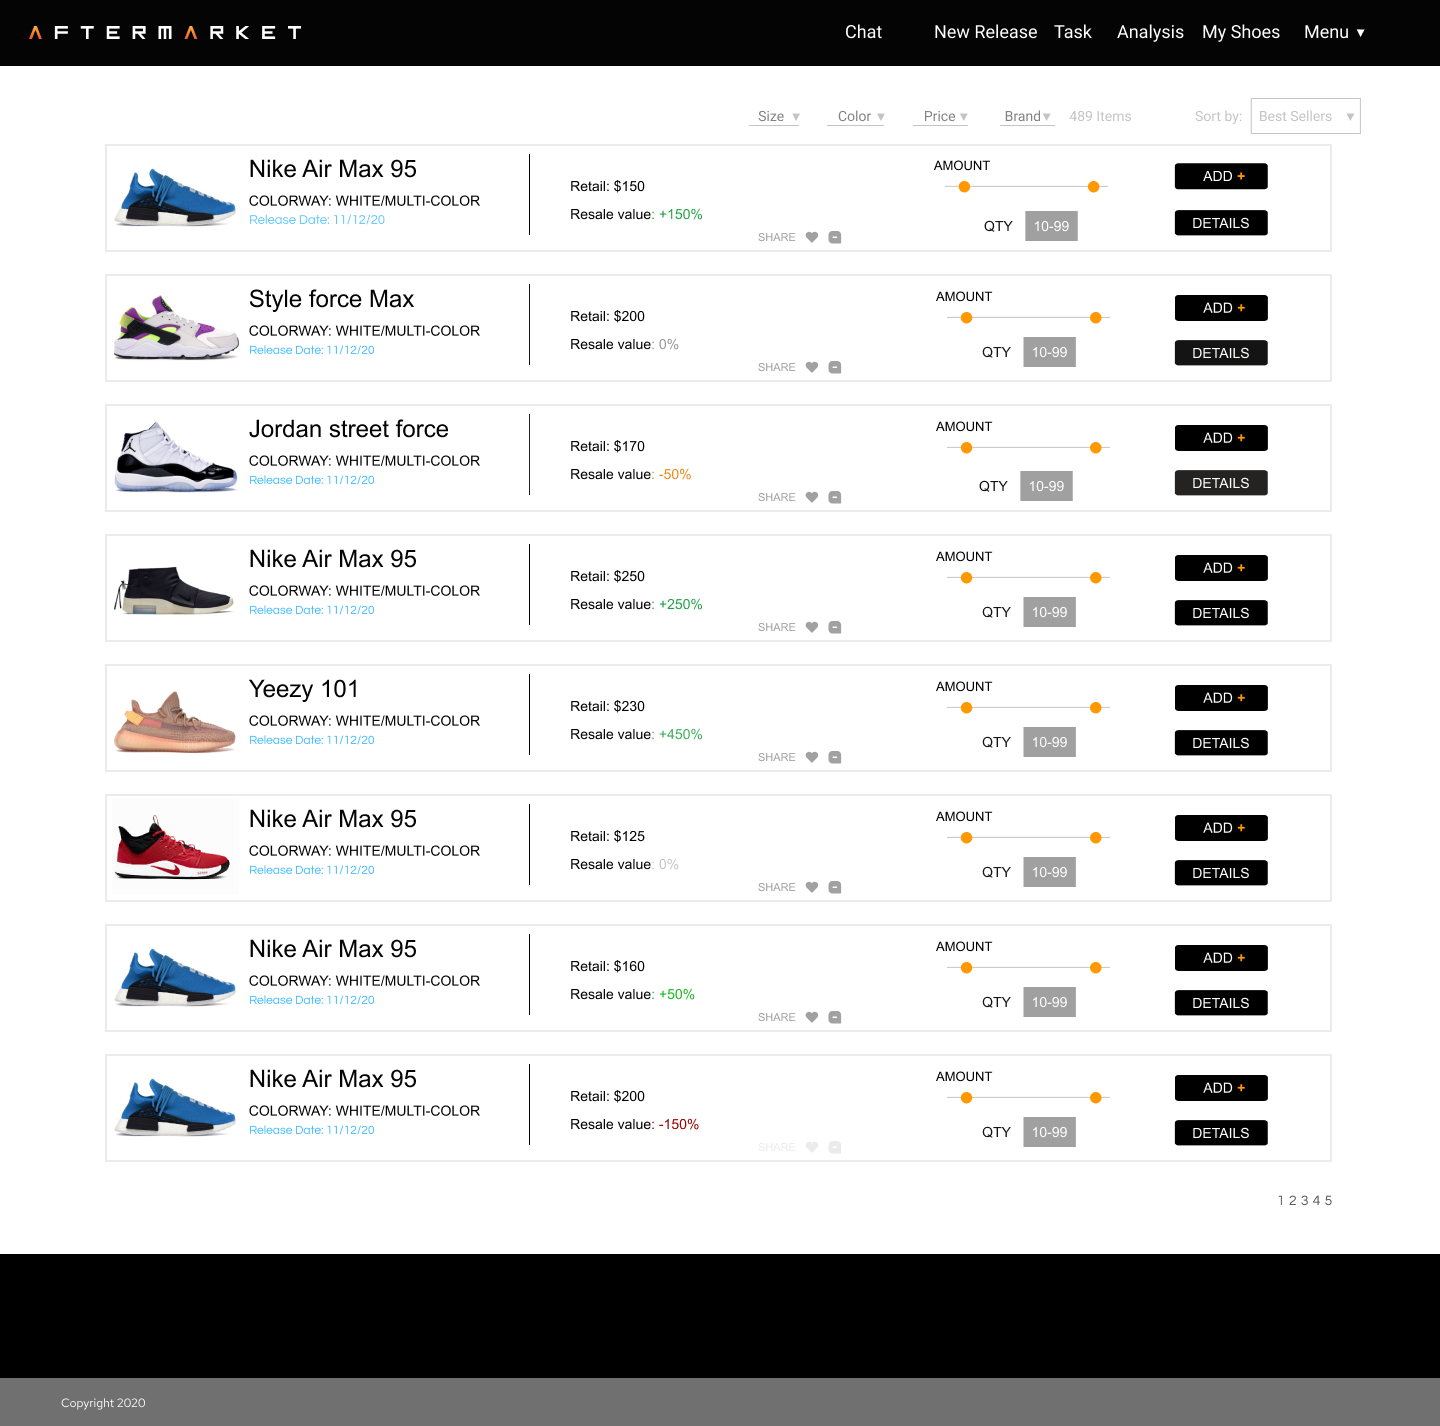Click right amount slider handle for Style force Max
1440x1426 pixels.
(1096, 318)
